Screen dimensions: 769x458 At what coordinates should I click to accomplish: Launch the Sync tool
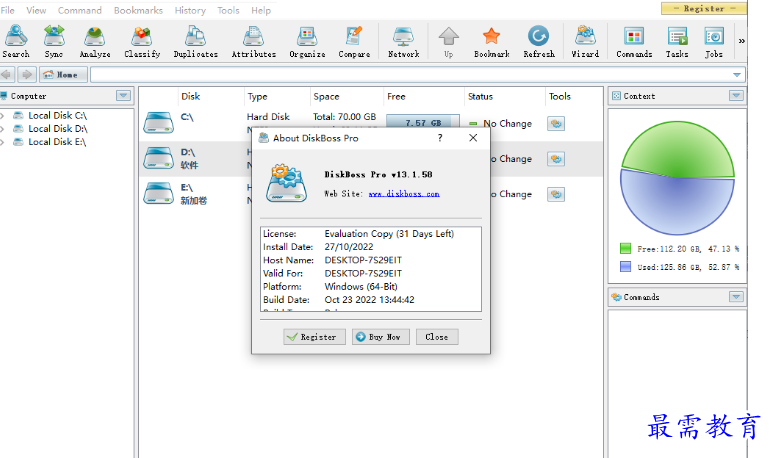tap(54, 42)
